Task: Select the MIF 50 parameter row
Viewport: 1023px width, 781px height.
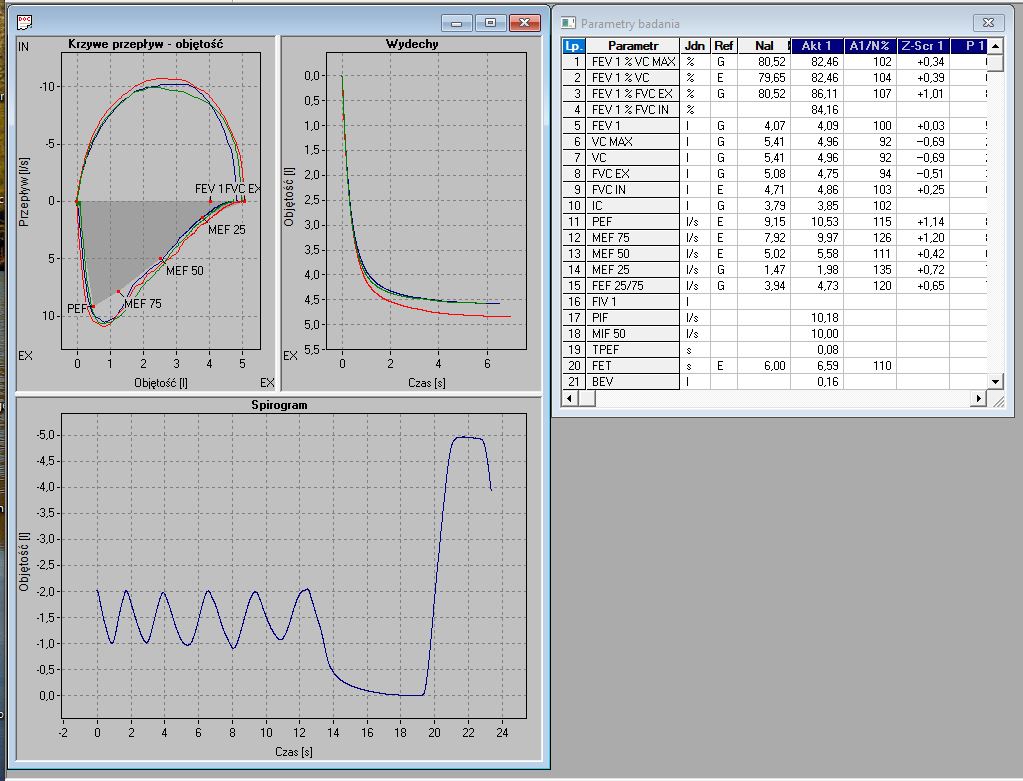Action: (x=774, y=333)
